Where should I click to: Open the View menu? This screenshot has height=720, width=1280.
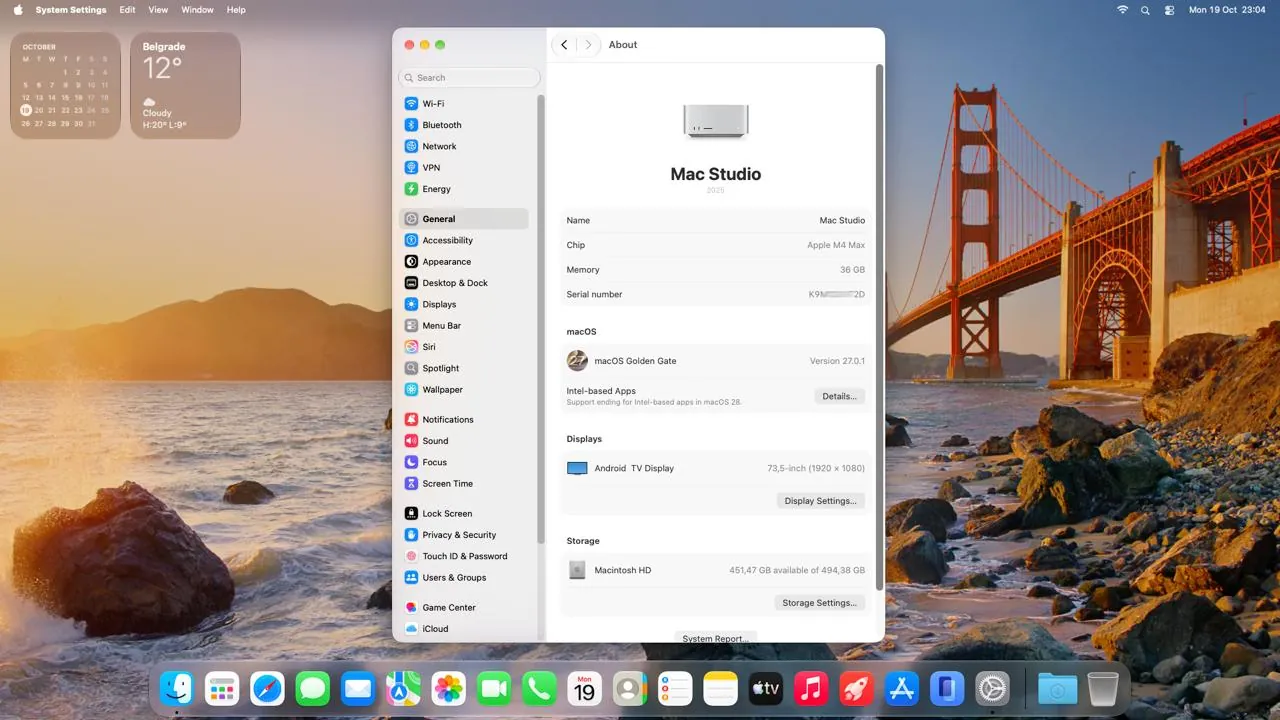158,10
